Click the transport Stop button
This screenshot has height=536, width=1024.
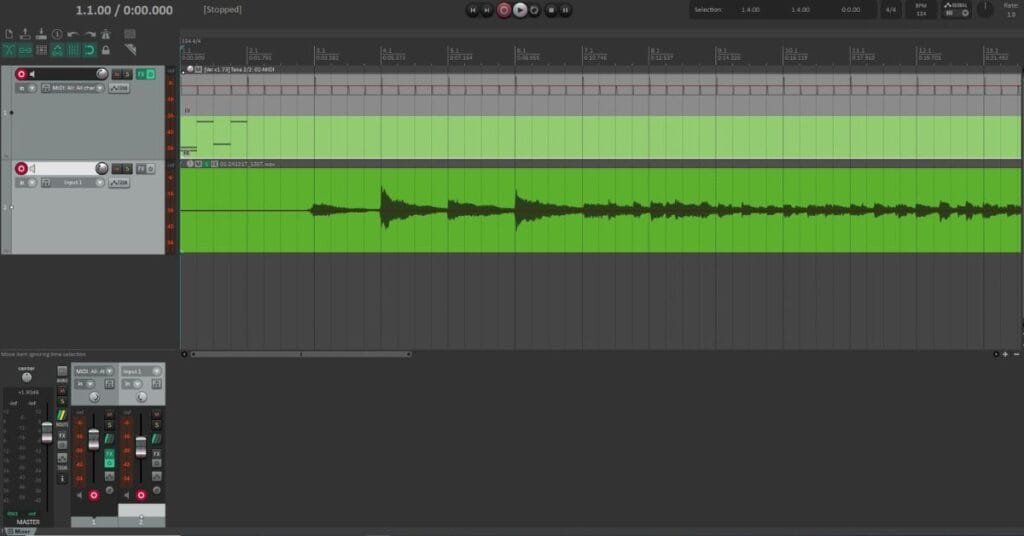[551, 10]
